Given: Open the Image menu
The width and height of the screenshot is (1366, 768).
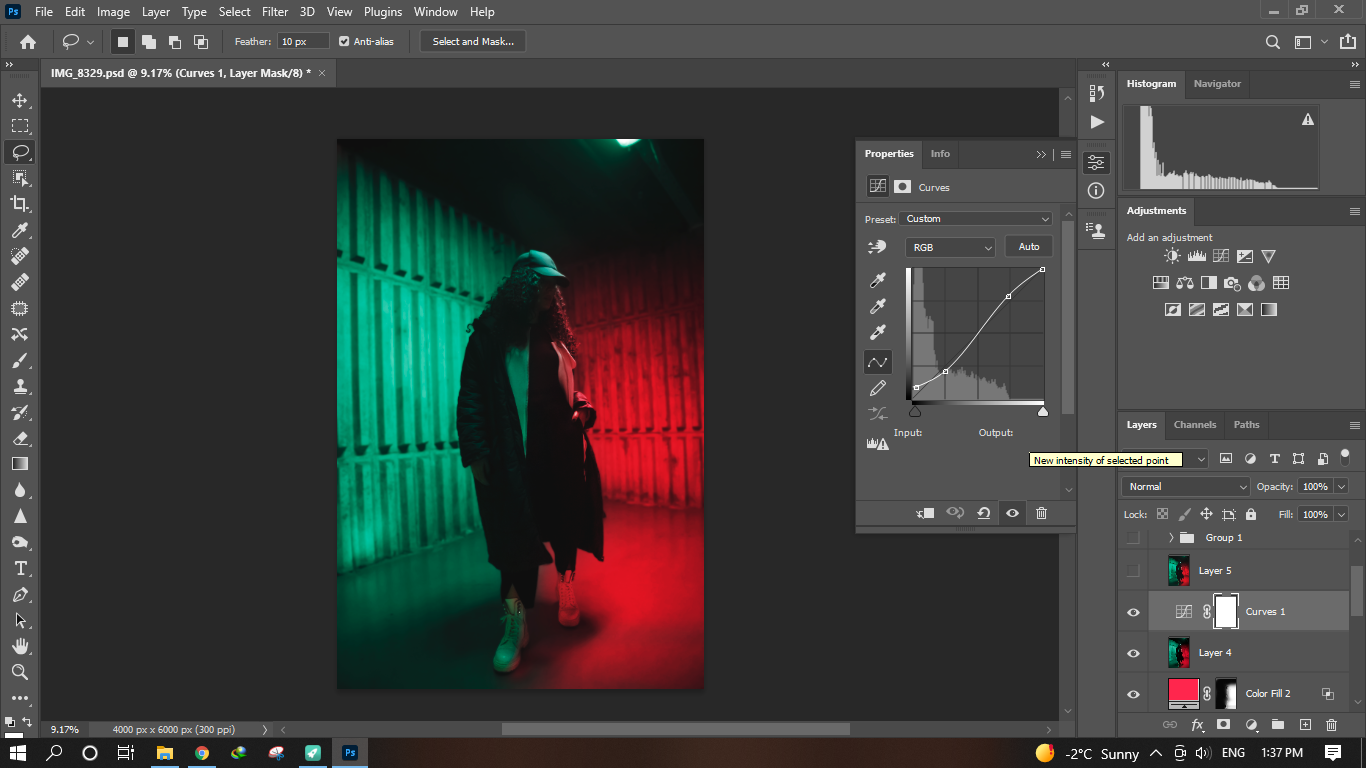Looking at the screenshot, I should tap(113, 12).
